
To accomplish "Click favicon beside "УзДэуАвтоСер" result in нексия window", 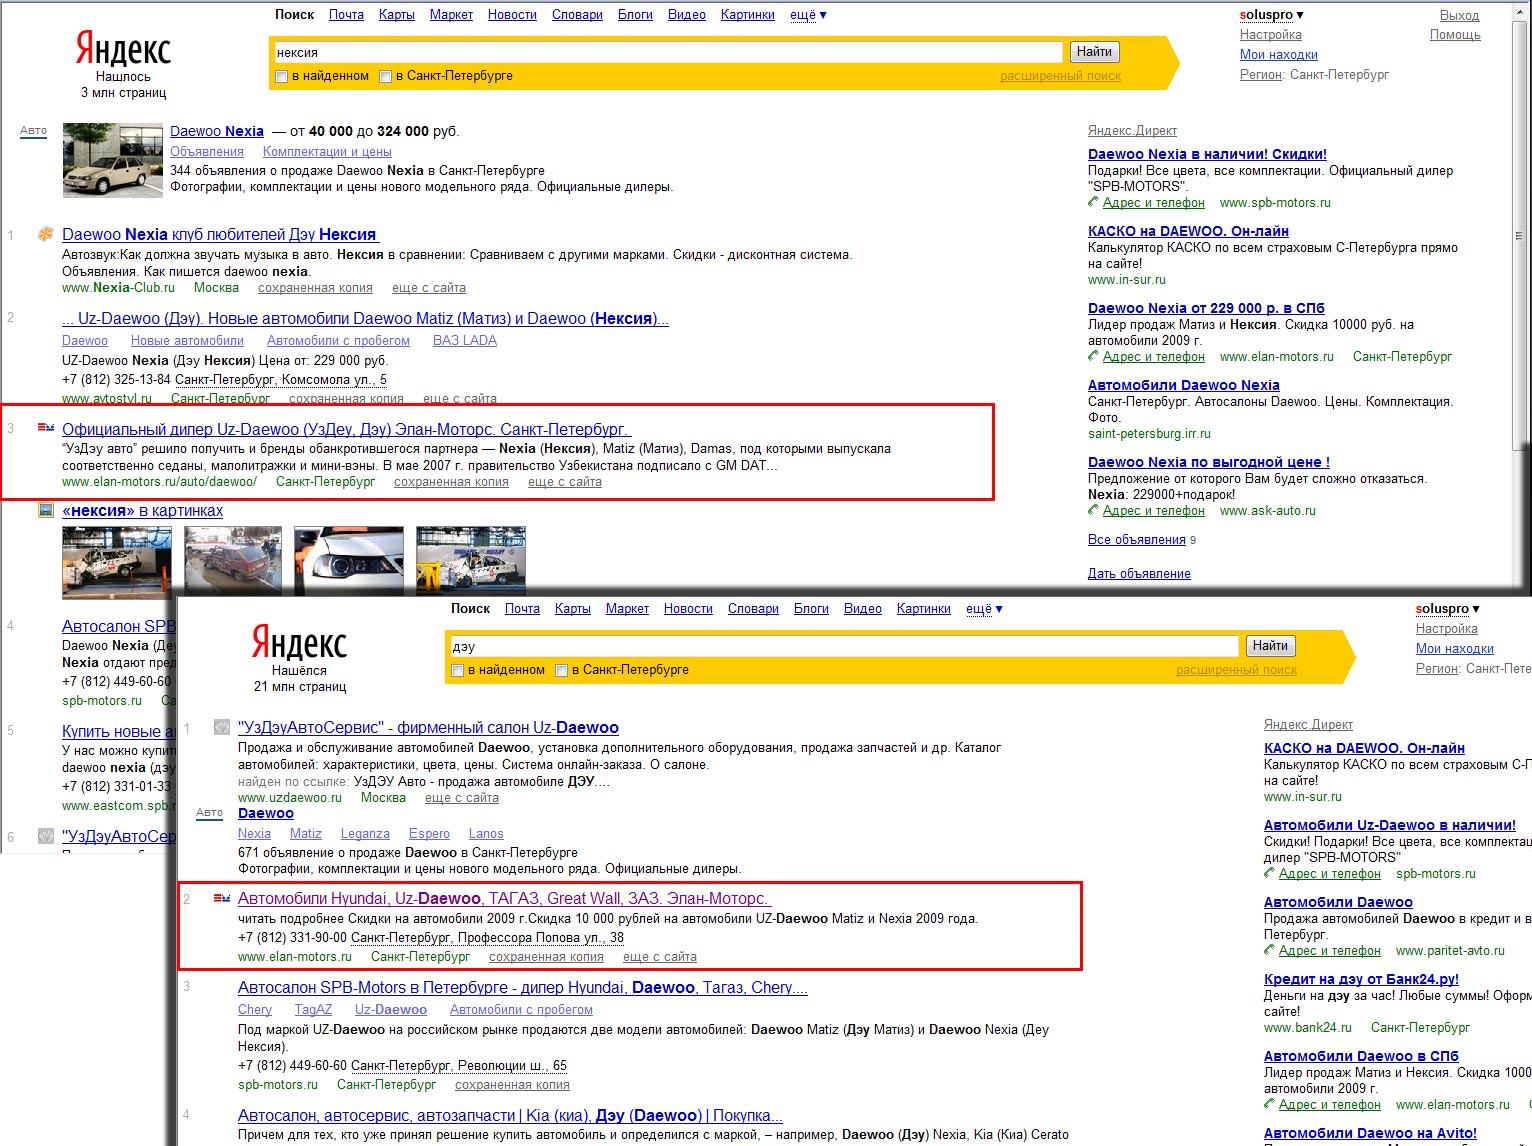I will (46, 836).
